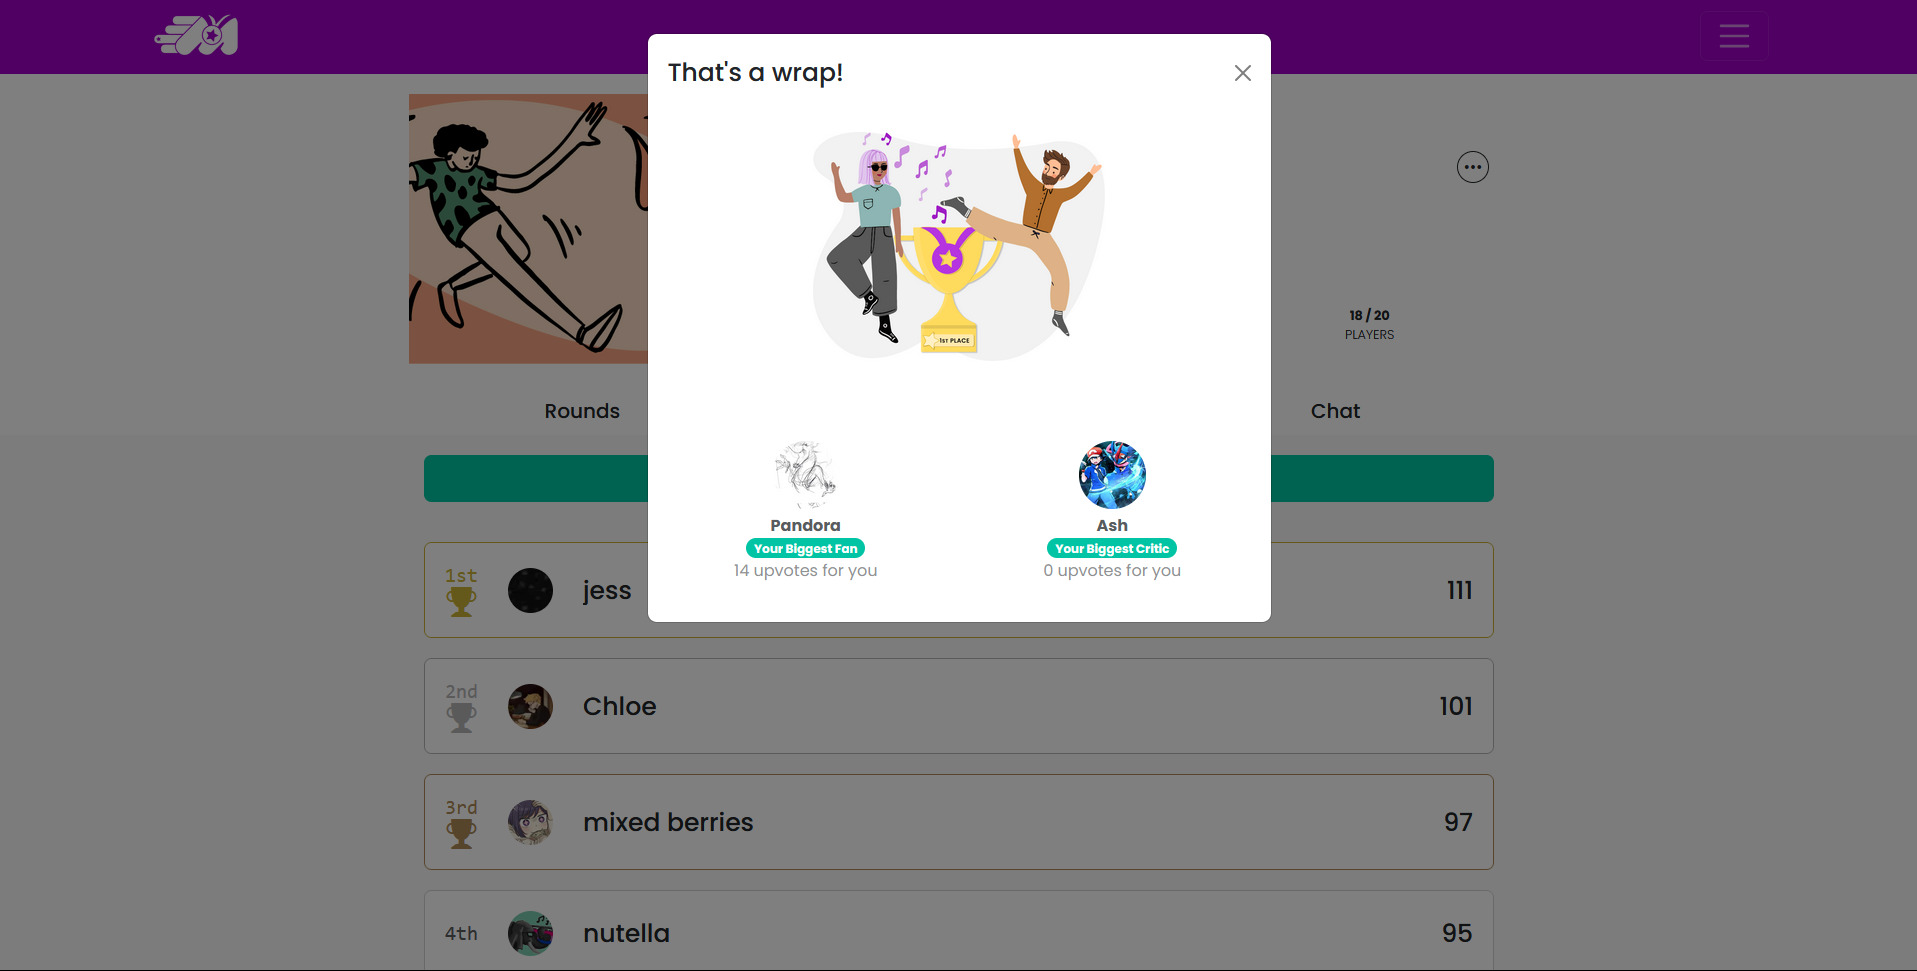This screenshot has width=1917, height=971.
Task: Click Pandora's avatar in the dialog
Action: coord(805,475)
